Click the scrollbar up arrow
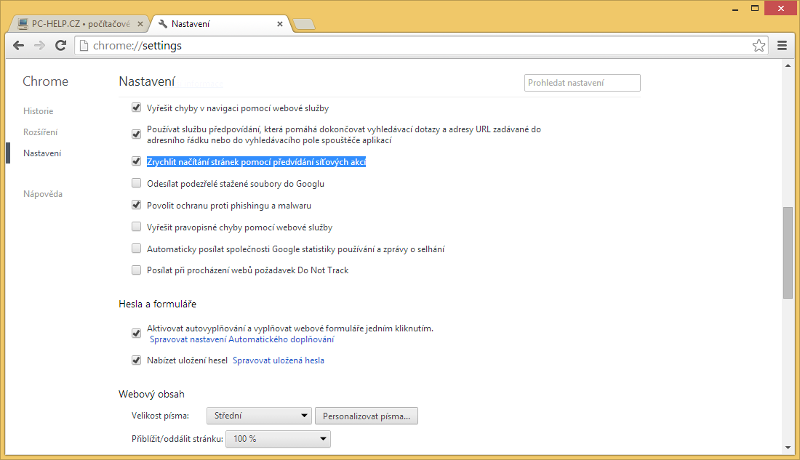This screenshot has height=460, width=800. pyautogui.click(x=788, y=65)
